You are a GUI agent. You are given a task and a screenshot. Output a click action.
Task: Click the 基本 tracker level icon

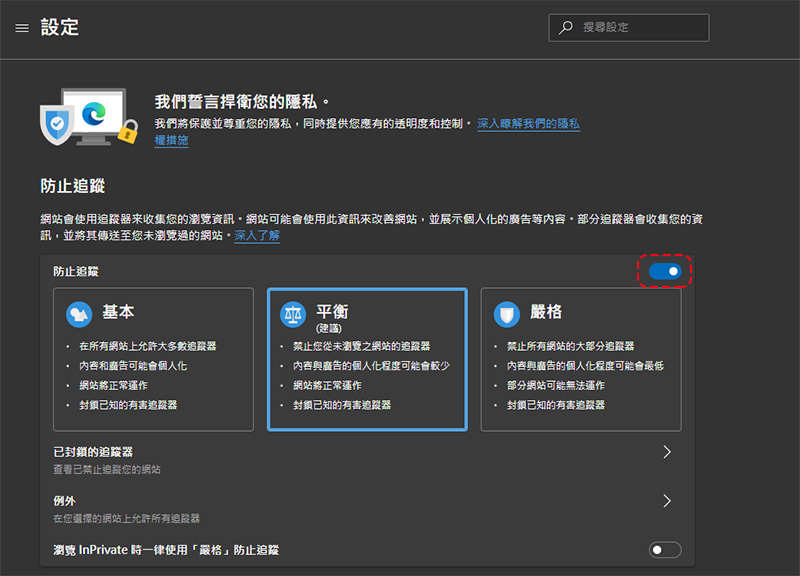[79, 313]
